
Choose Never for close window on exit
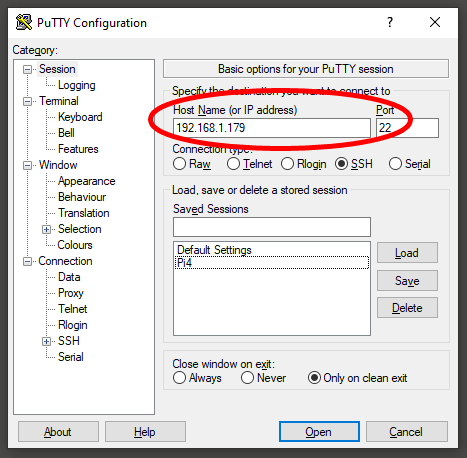[x=247, y=378]
